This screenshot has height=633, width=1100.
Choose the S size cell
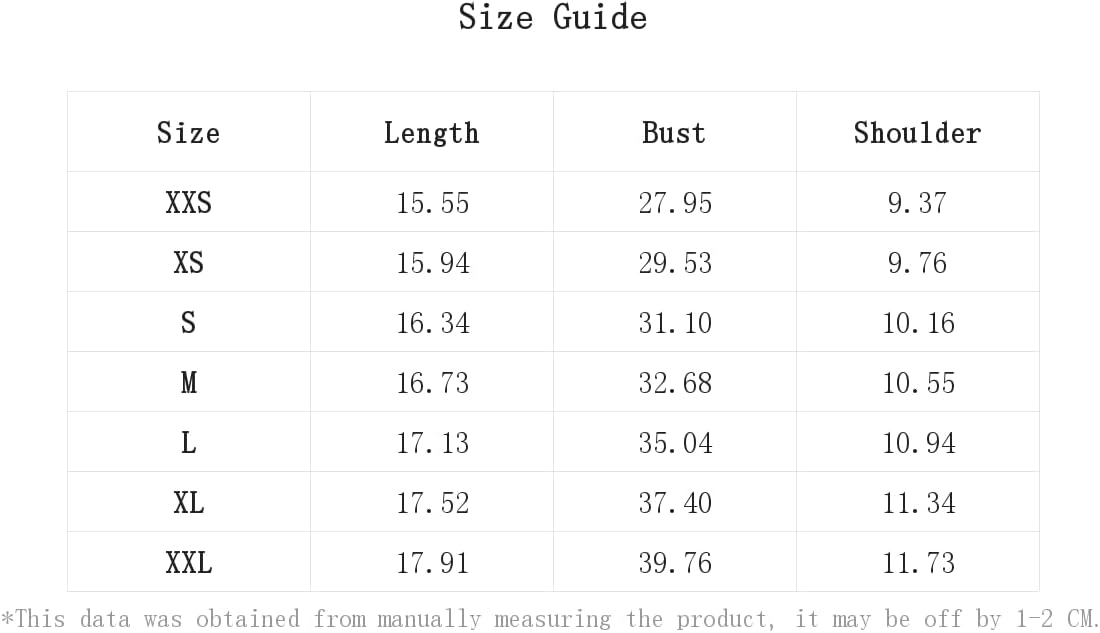188,323
